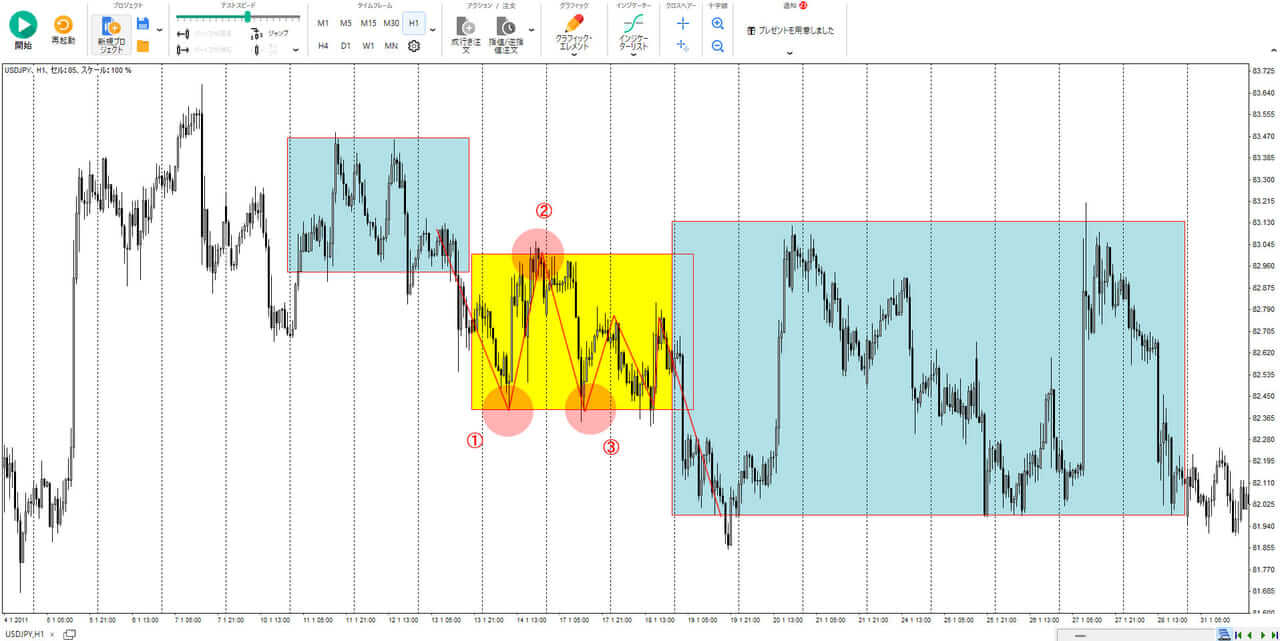Save project with blue floppy disk icon
The height and width of the screenshot is (641, 1280).
click(x=143, y=23)
